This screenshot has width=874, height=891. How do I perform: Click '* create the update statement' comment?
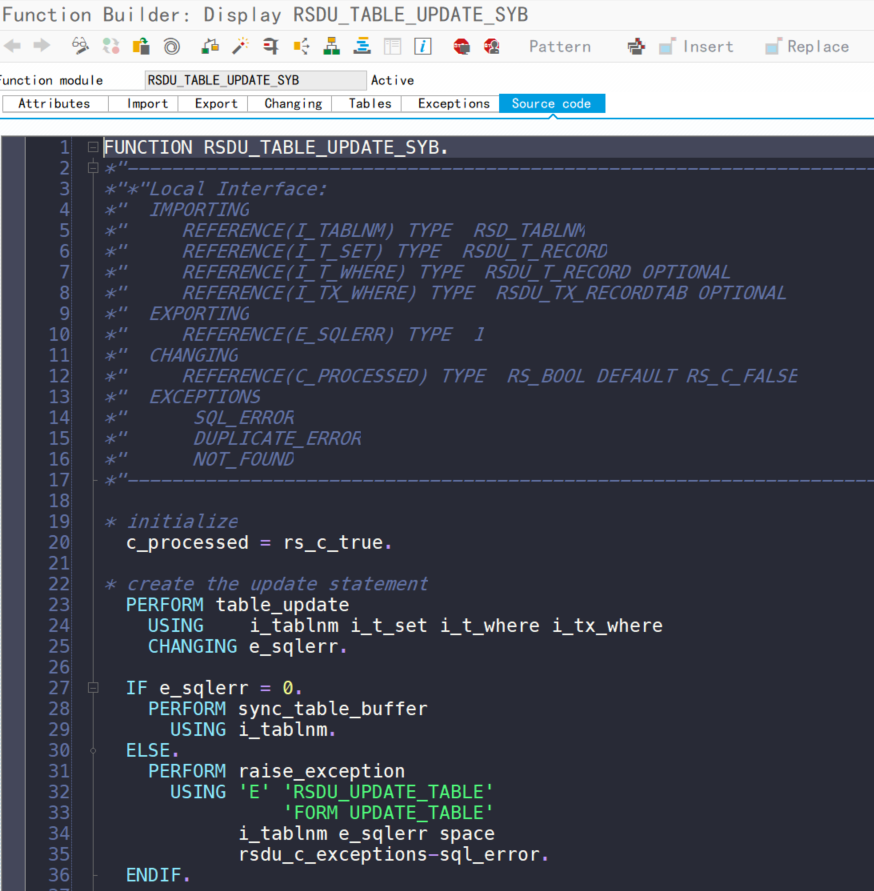click(266, 584)
